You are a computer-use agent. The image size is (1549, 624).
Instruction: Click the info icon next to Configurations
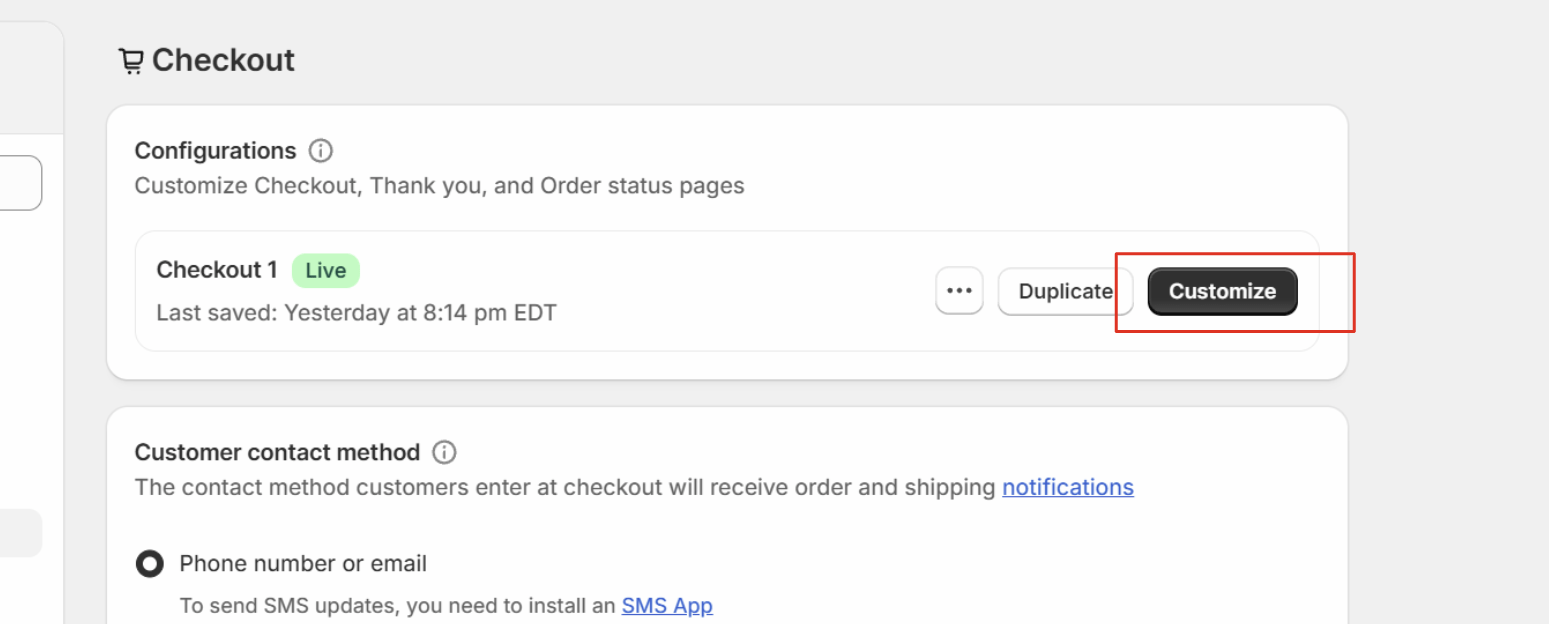click(320, 151)
